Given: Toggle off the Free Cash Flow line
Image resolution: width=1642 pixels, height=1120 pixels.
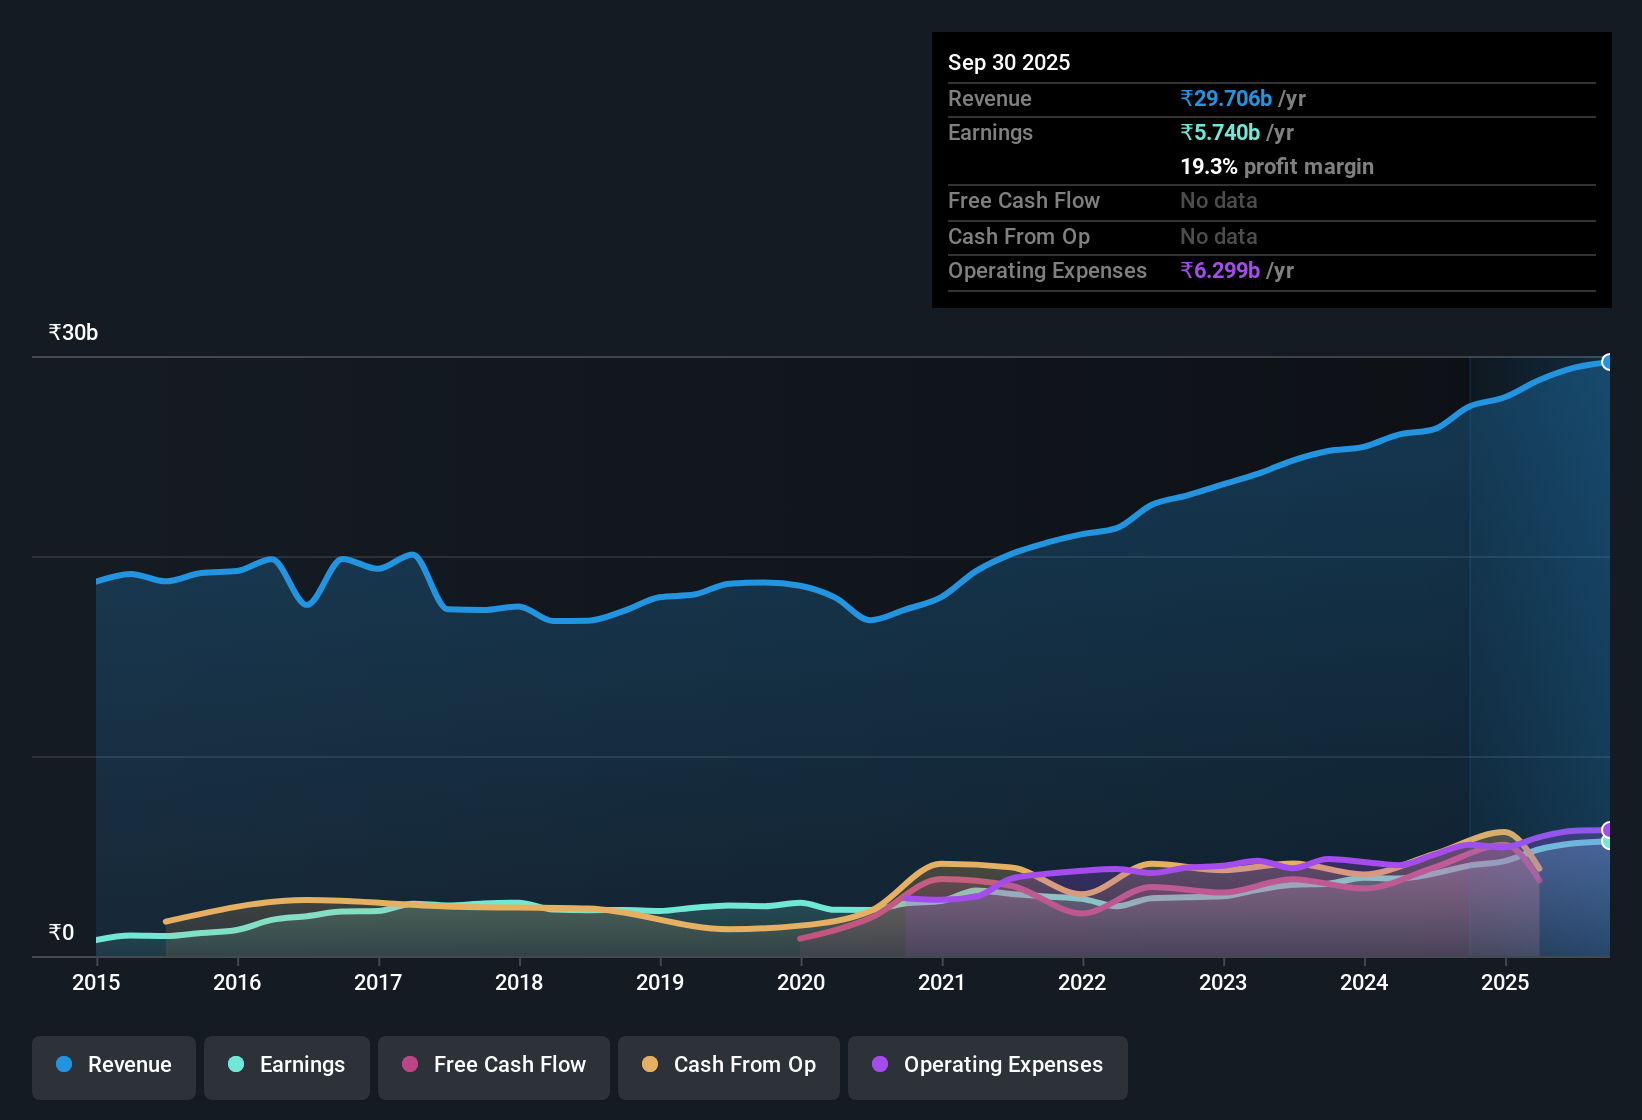Looking at the screenshot, I should tap(493, 1065).
